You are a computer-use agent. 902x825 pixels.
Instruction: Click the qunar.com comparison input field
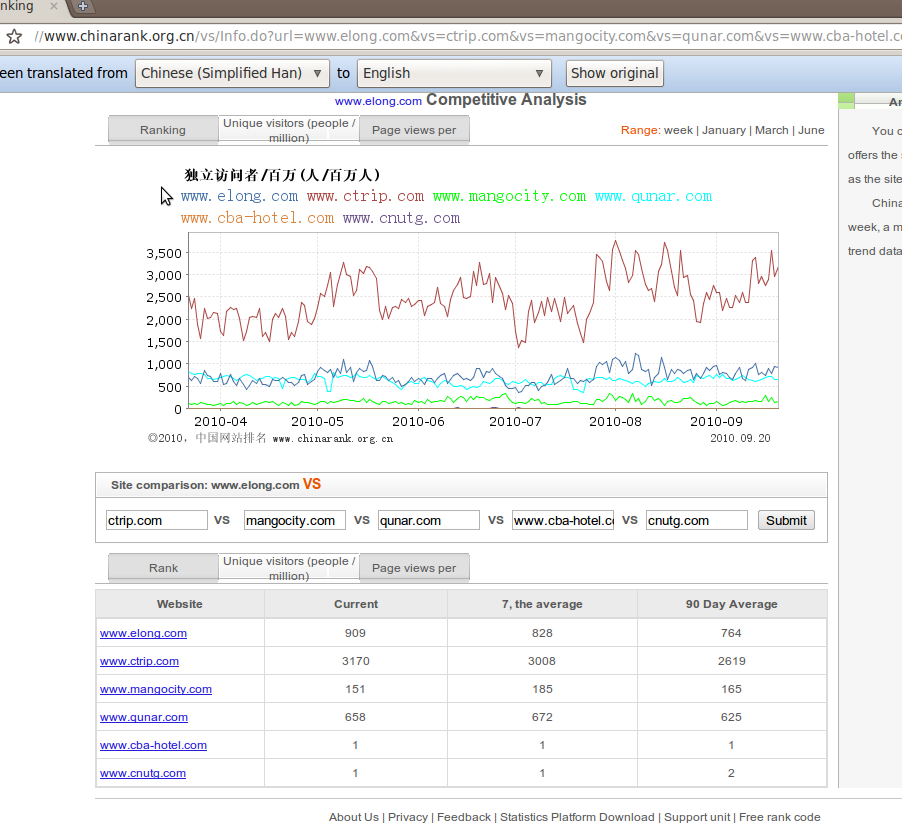429,520
